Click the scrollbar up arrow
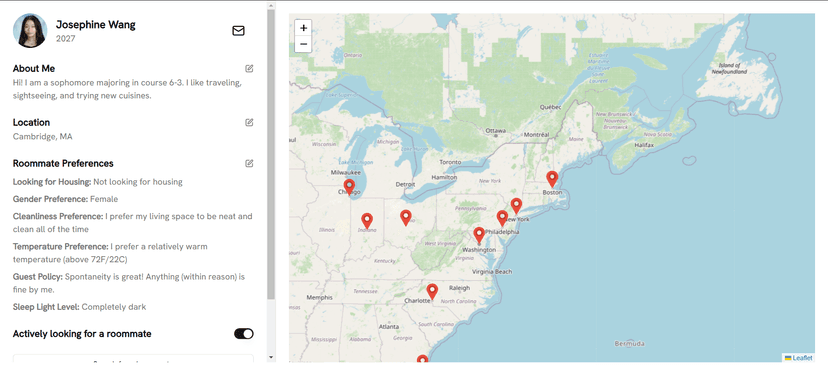828x374 pixels. click(271, 6)
